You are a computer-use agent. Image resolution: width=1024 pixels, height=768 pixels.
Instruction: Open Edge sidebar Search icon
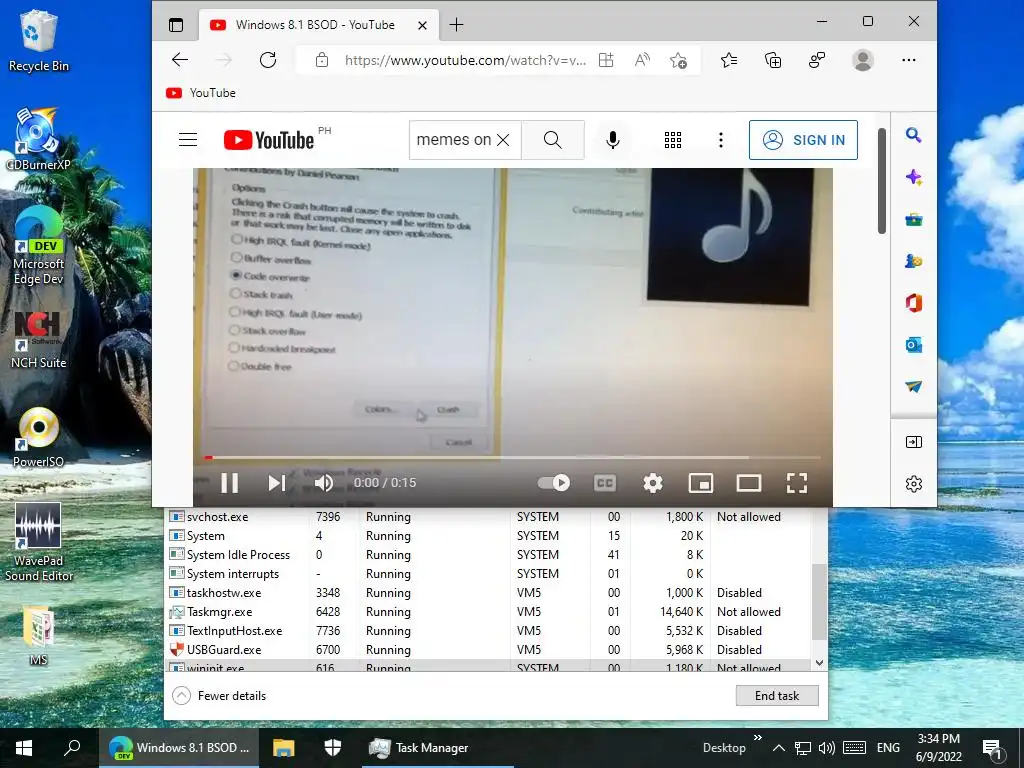914,135
